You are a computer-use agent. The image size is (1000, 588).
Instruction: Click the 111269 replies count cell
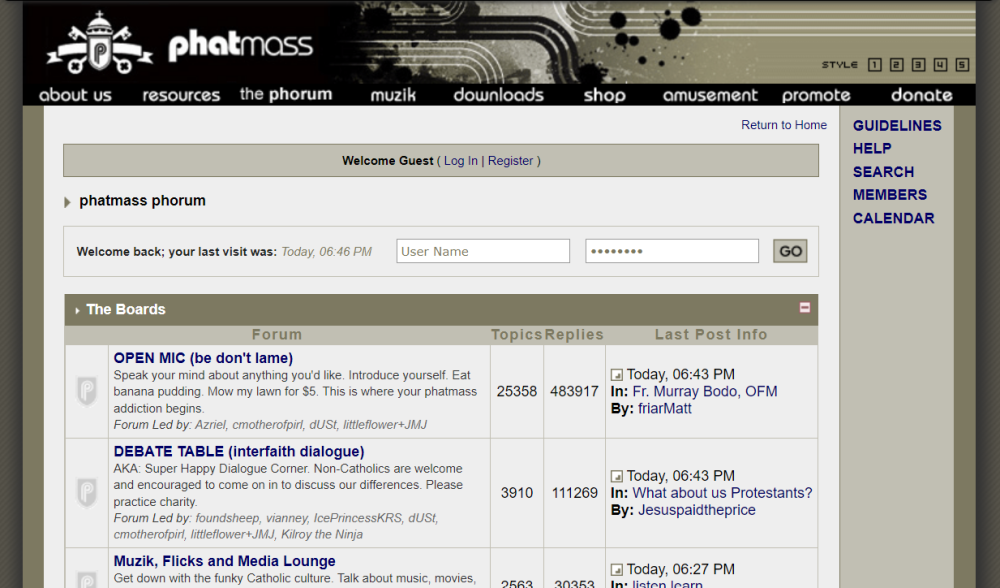coord(574,493)
